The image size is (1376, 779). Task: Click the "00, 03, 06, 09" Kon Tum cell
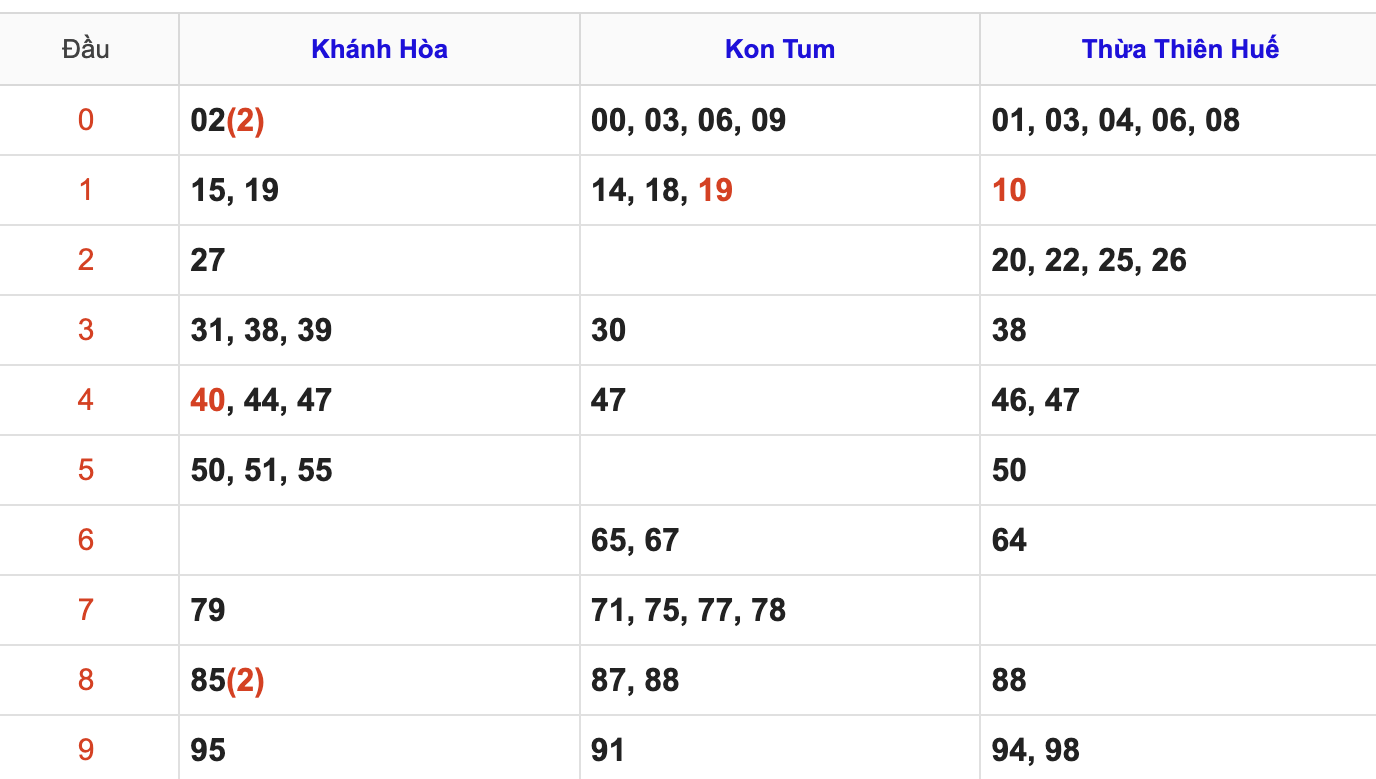[x=688, y=120]
